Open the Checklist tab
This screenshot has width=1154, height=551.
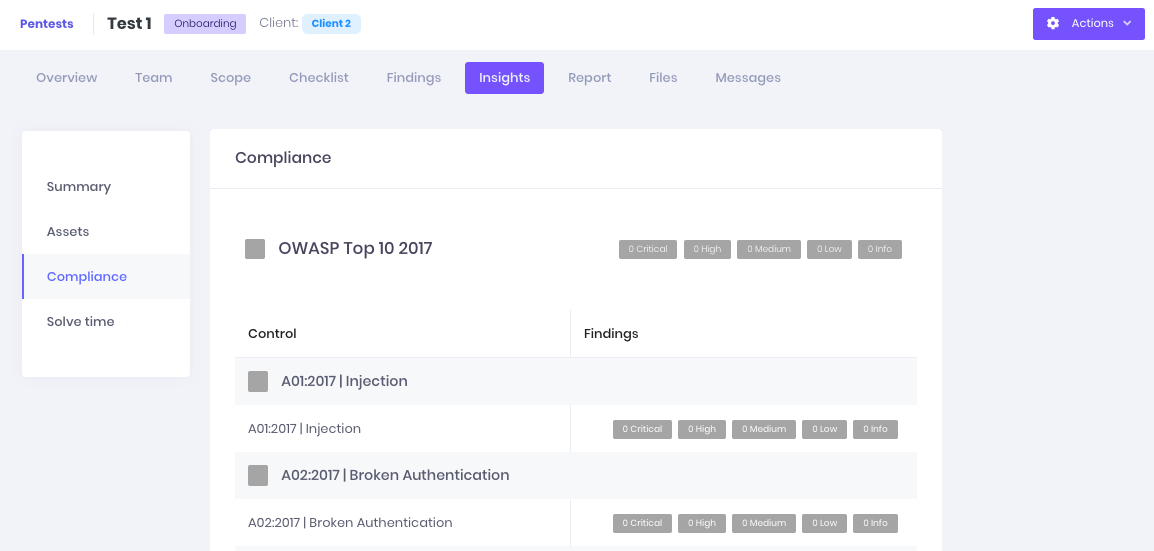tap(319, 78)
